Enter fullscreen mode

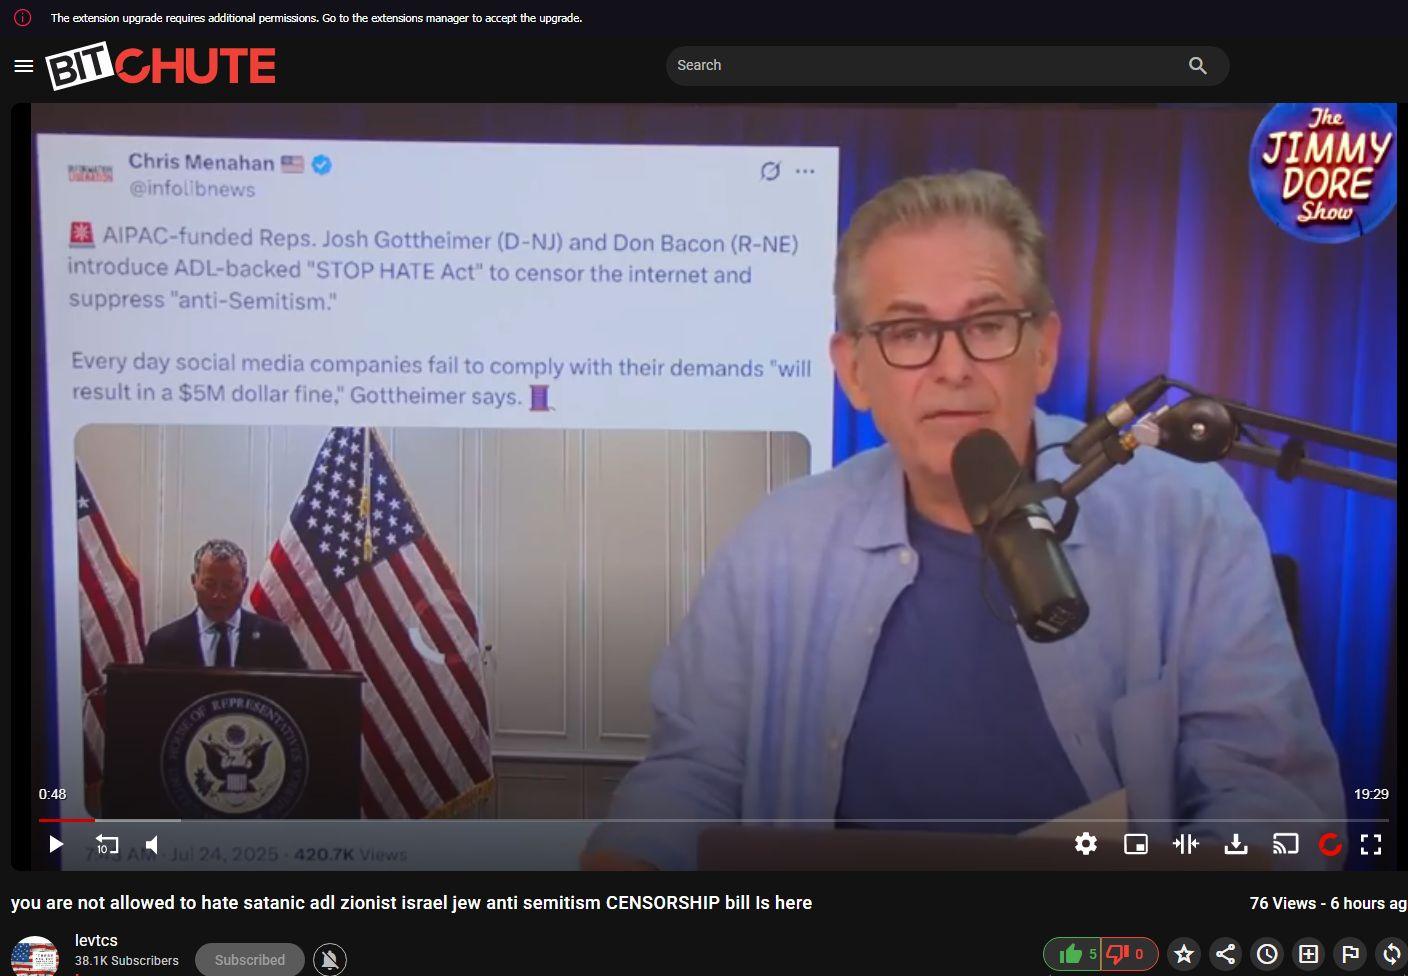click(x=1371, y=844)
